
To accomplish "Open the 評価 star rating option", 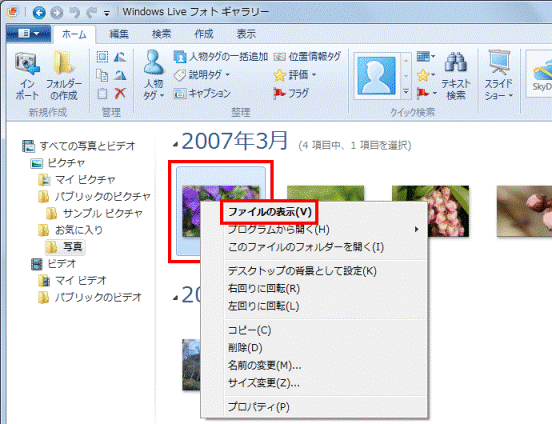I will pyautogui.click(x=295, y=75).
